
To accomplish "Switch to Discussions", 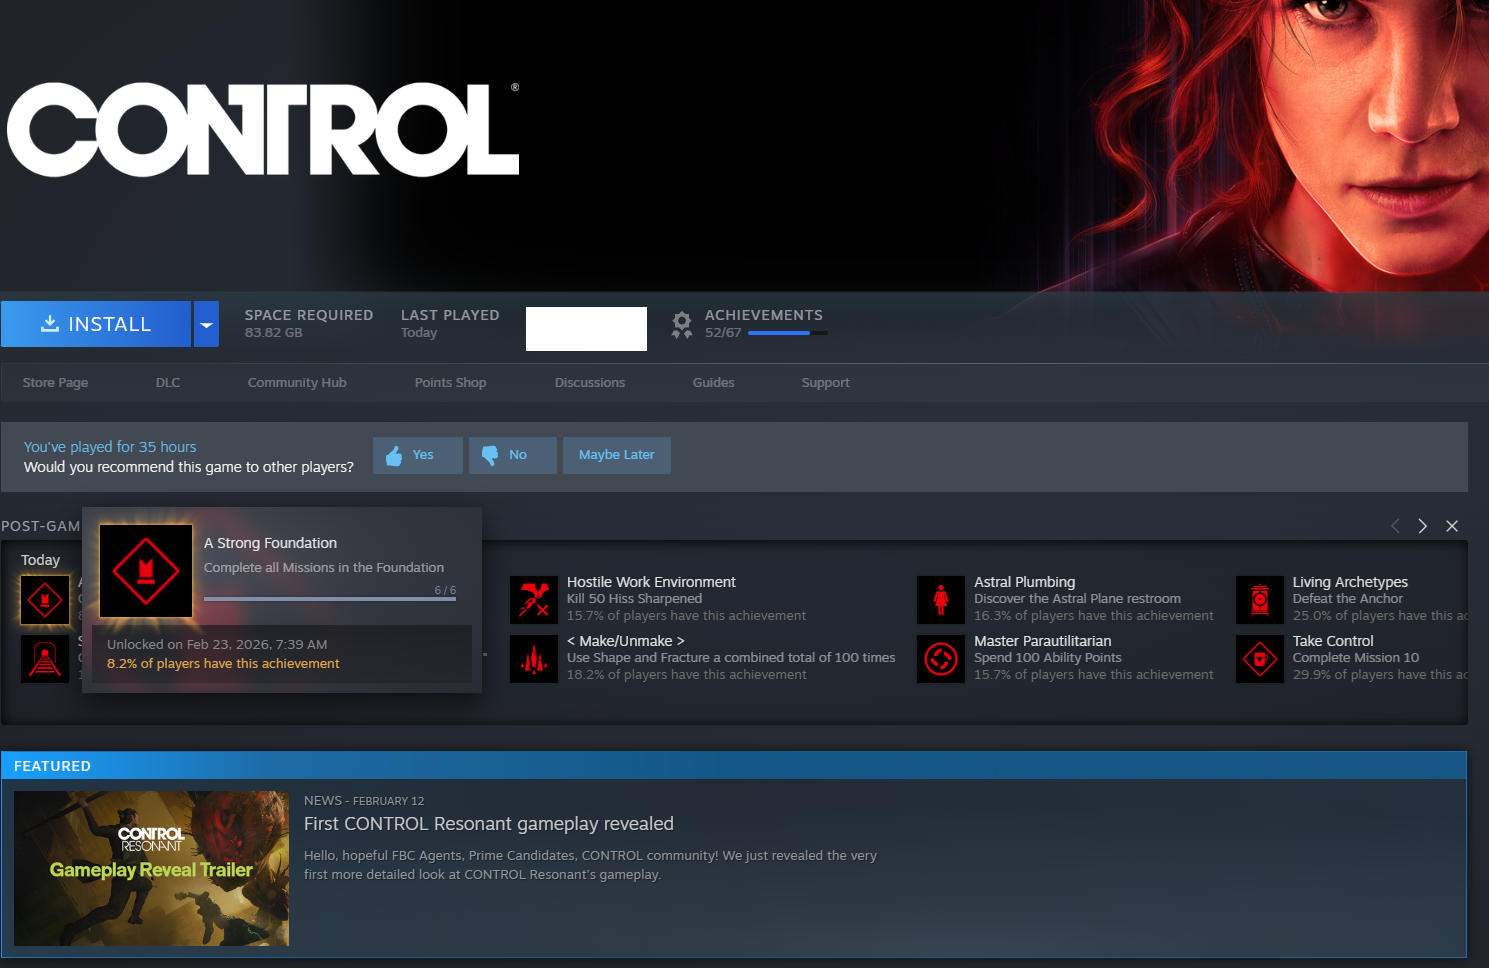I will tap(590, 382).
